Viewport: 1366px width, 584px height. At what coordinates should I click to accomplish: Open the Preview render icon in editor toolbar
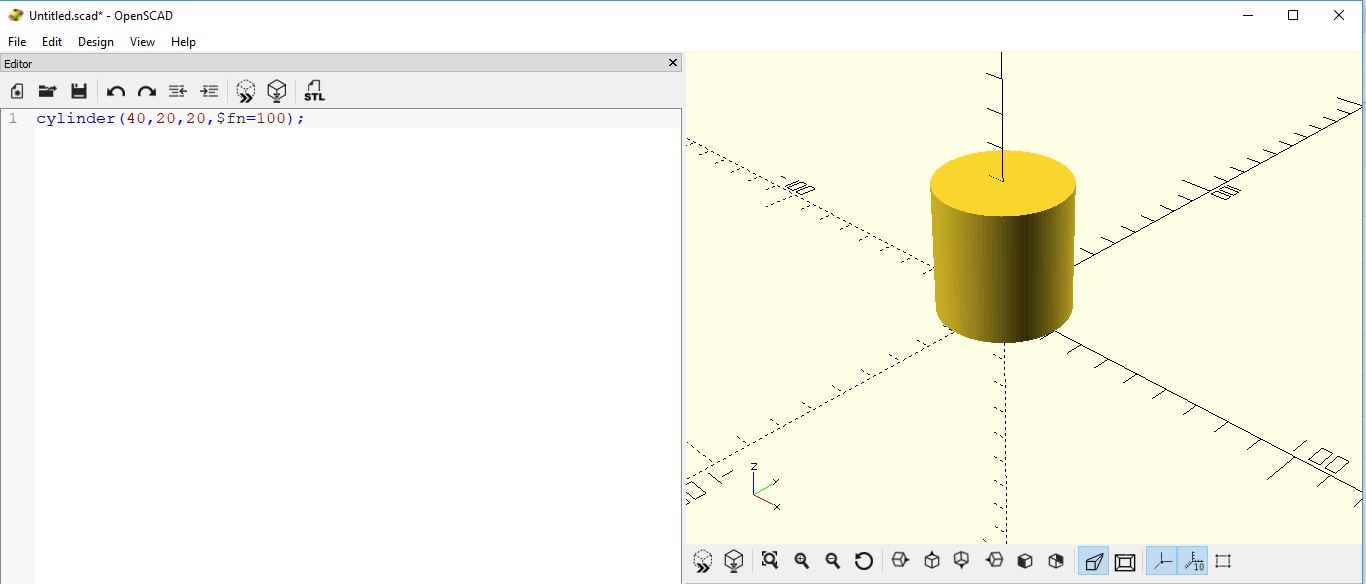(x=245, y=90)
